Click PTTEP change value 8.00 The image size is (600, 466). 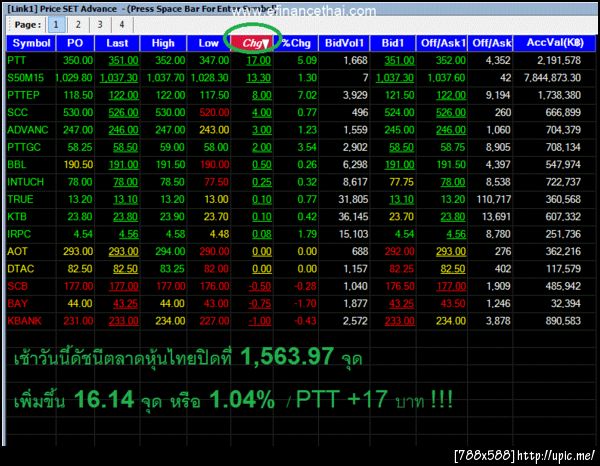[262, 95]
